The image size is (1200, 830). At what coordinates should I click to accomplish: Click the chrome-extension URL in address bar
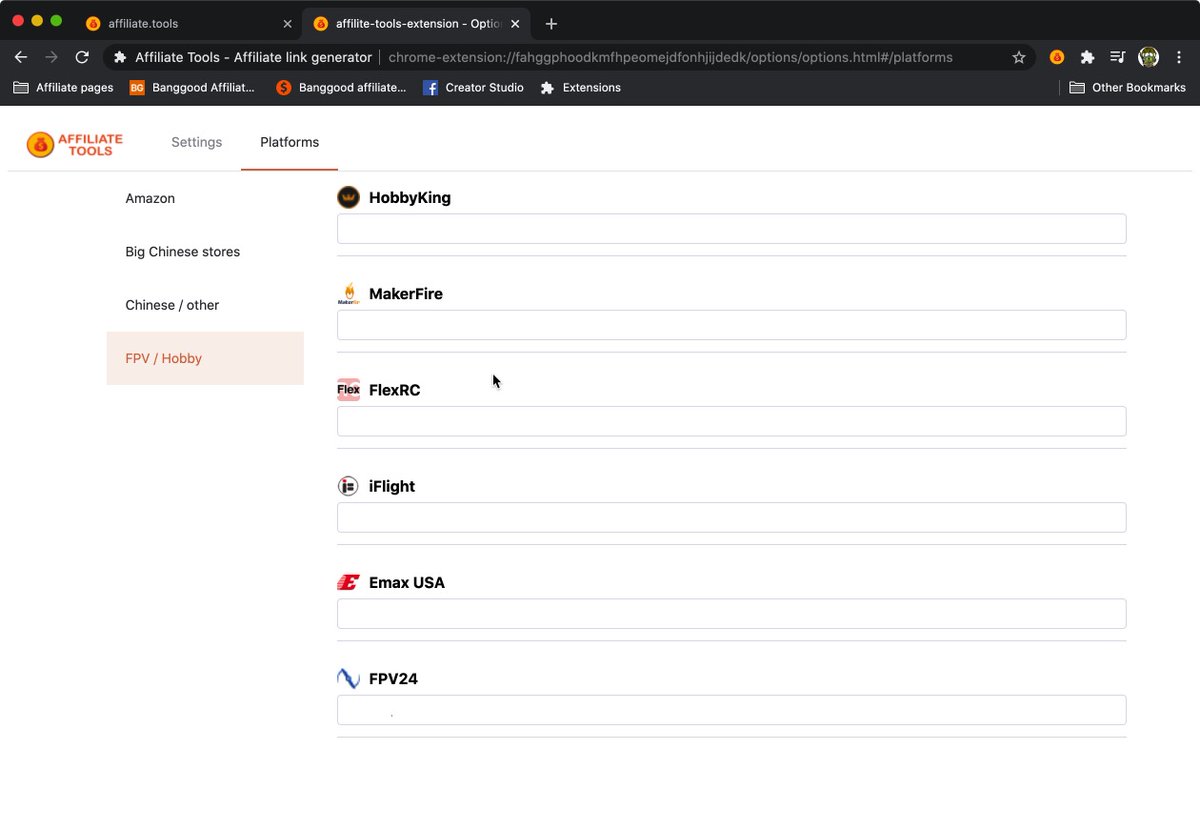670,57
